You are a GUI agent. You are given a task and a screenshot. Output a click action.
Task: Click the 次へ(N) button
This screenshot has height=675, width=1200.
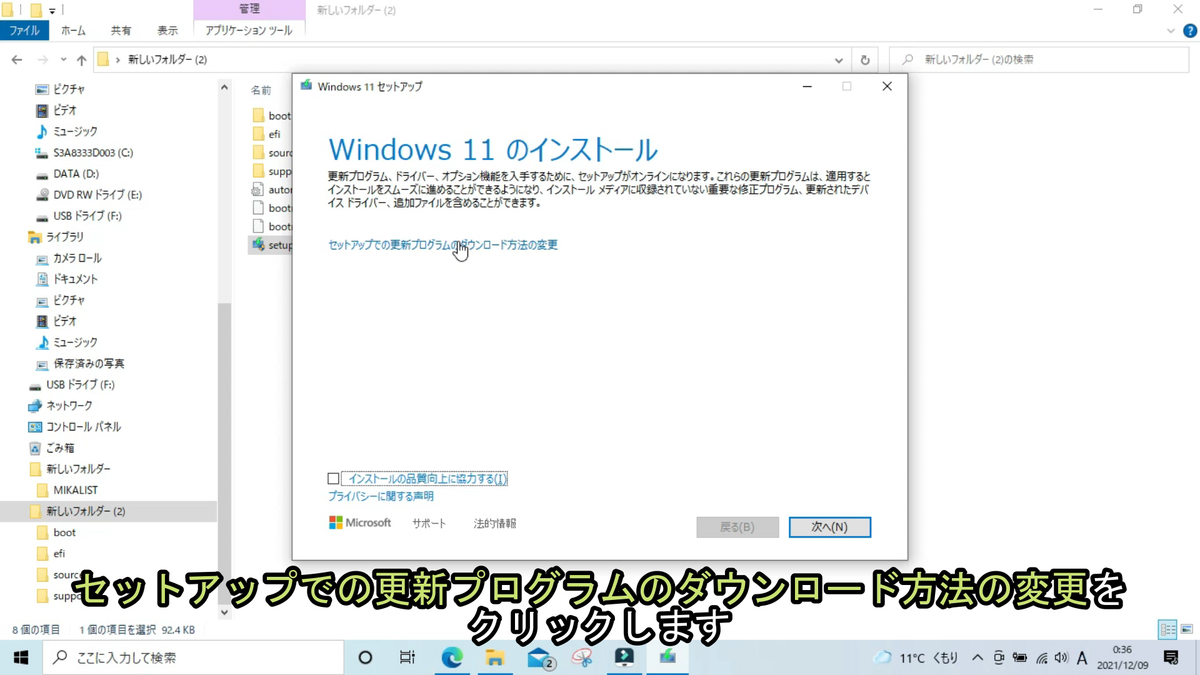click(829, 527)
